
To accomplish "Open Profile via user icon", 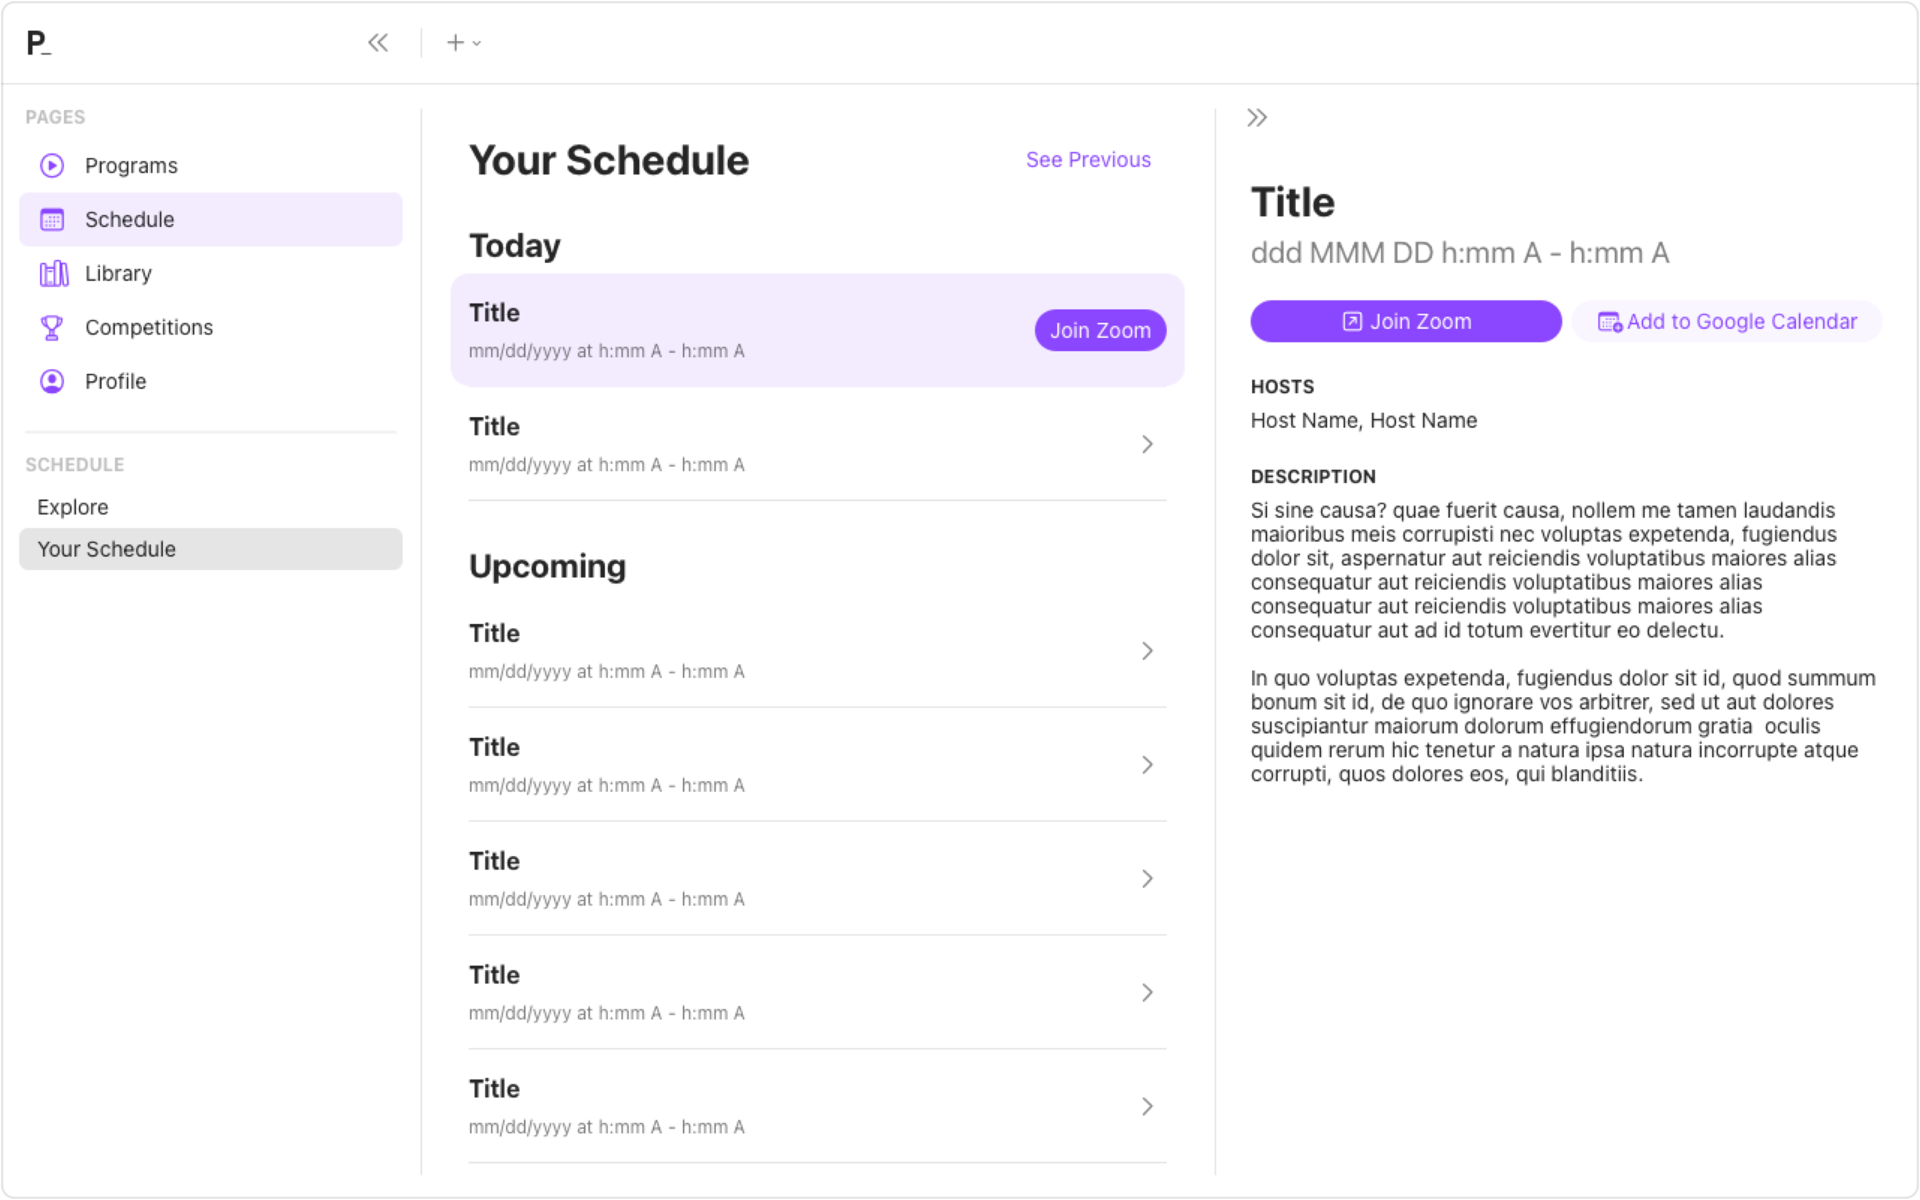I will click(x=52, y=381).
